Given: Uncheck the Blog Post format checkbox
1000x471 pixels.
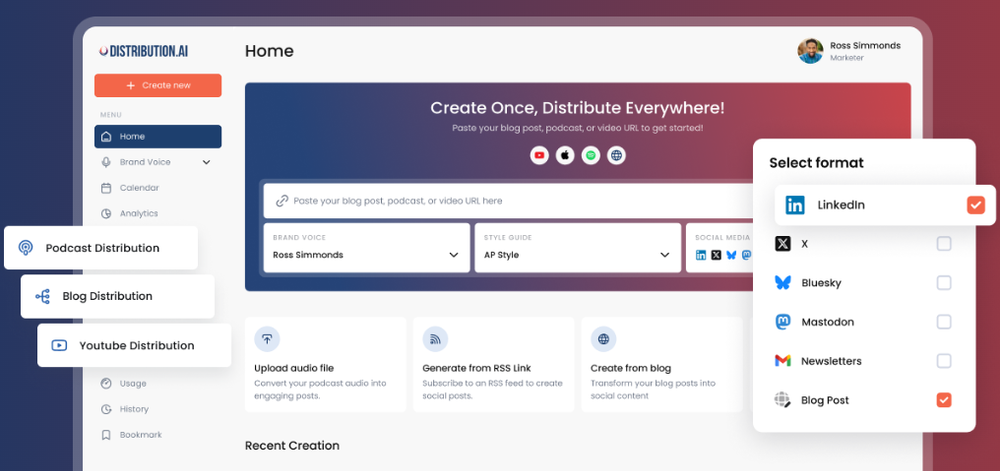Looking at the screenshot, I should (944, 400).
